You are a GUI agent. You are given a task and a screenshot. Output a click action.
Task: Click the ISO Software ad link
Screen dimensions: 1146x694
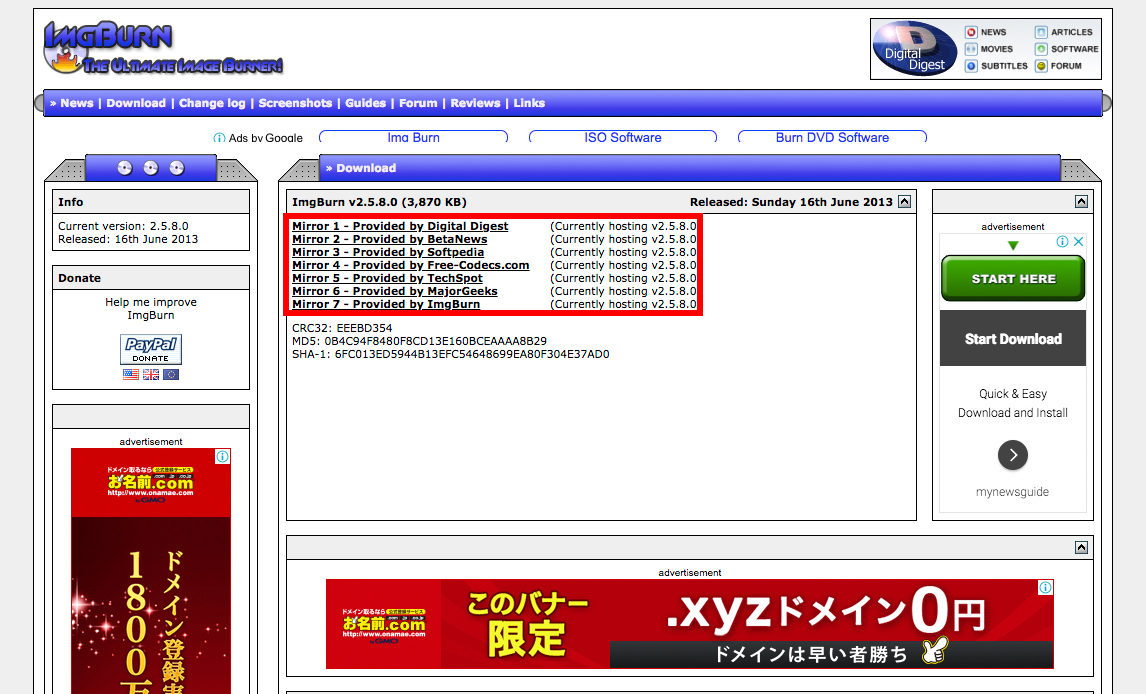pos(623,137)
